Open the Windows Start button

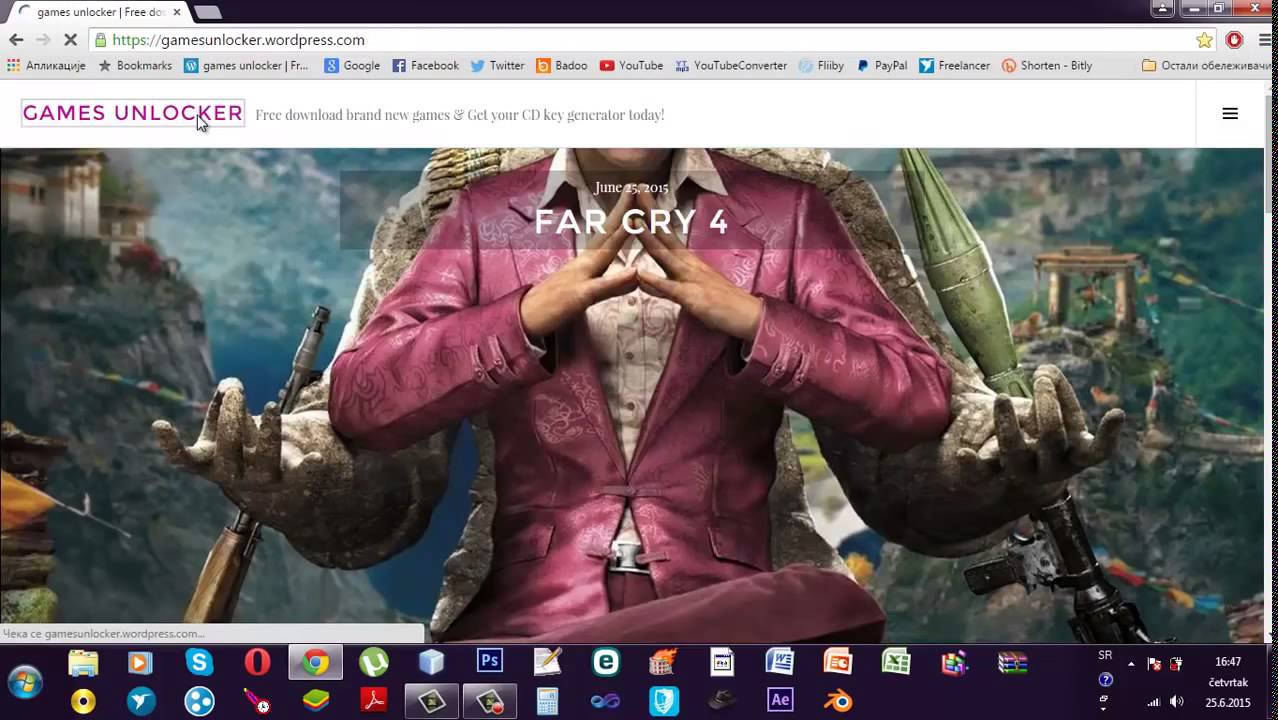[x=25, y=682]
